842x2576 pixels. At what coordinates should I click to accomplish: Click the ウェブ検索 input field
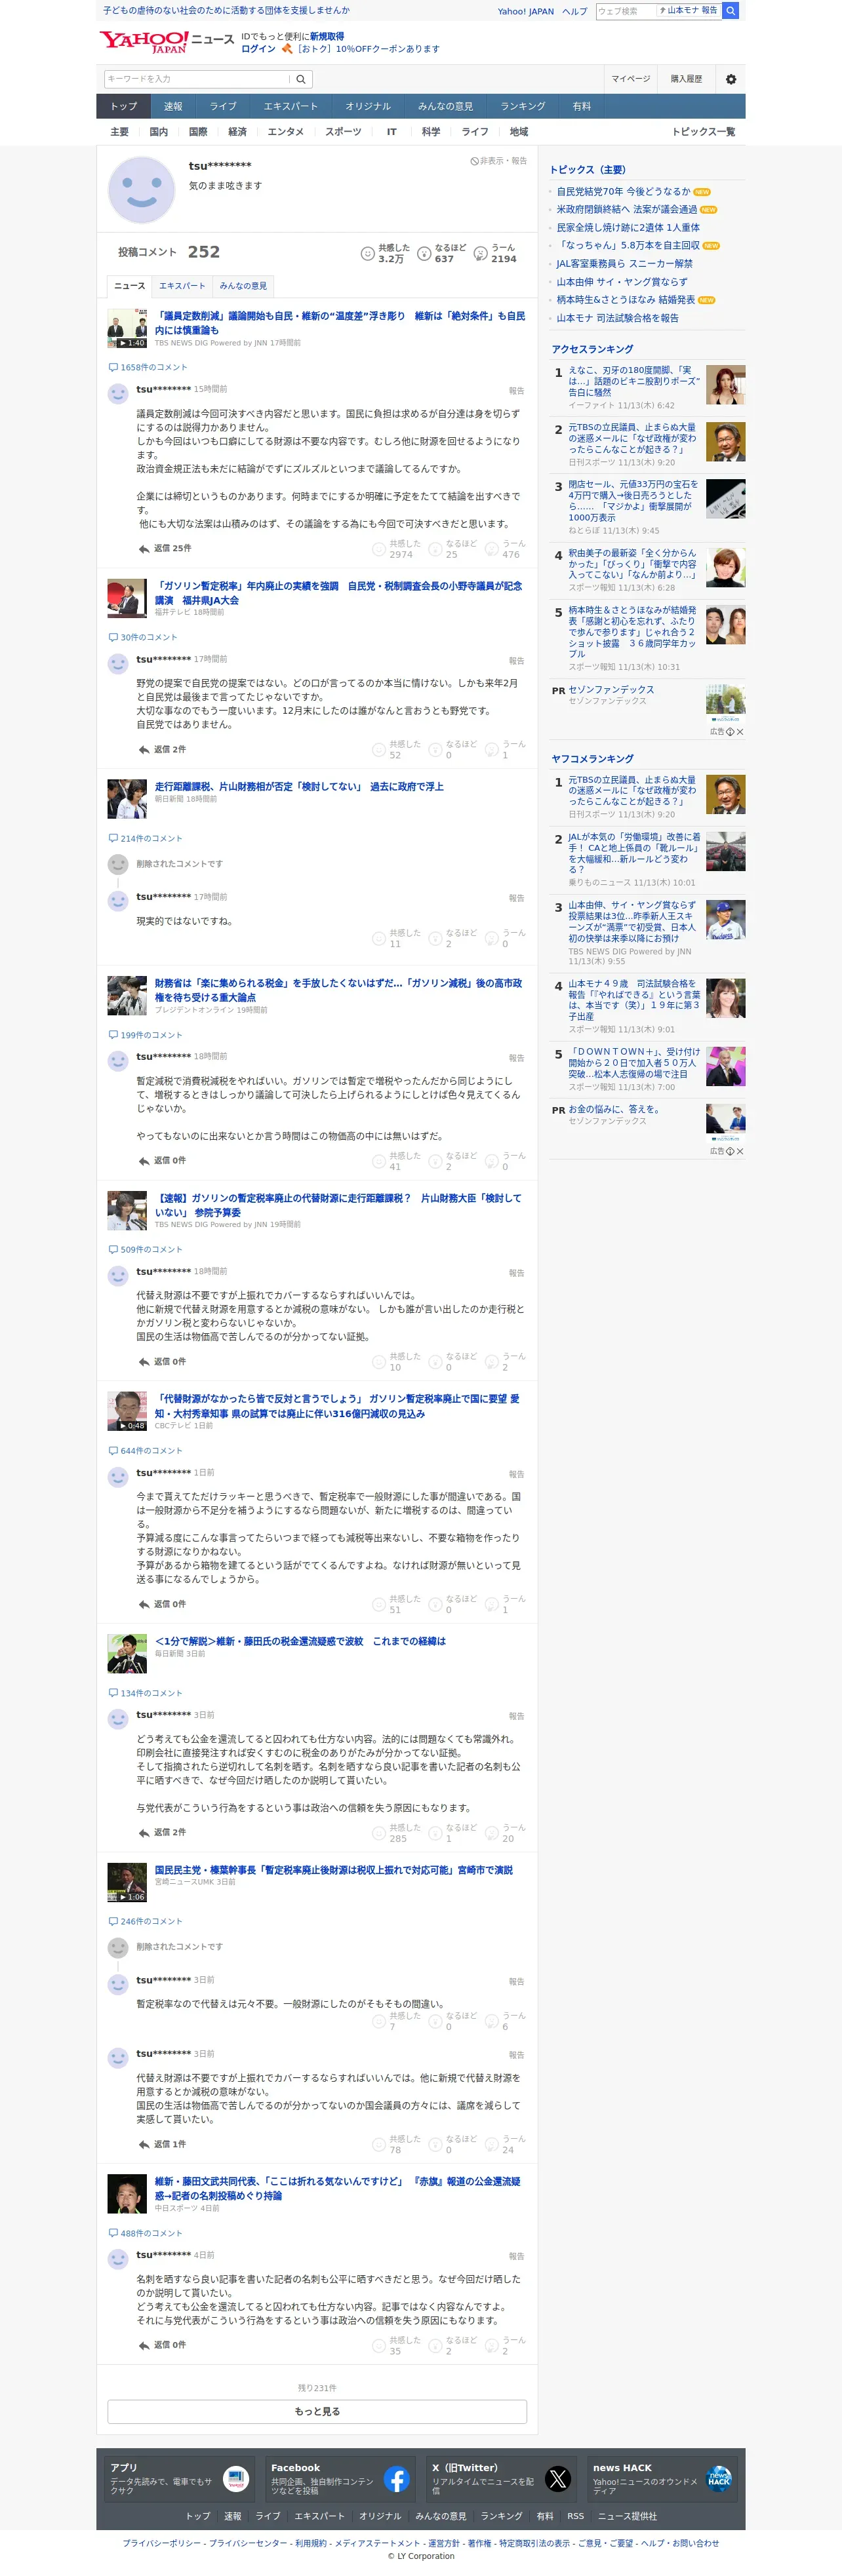tap(626, 11)
